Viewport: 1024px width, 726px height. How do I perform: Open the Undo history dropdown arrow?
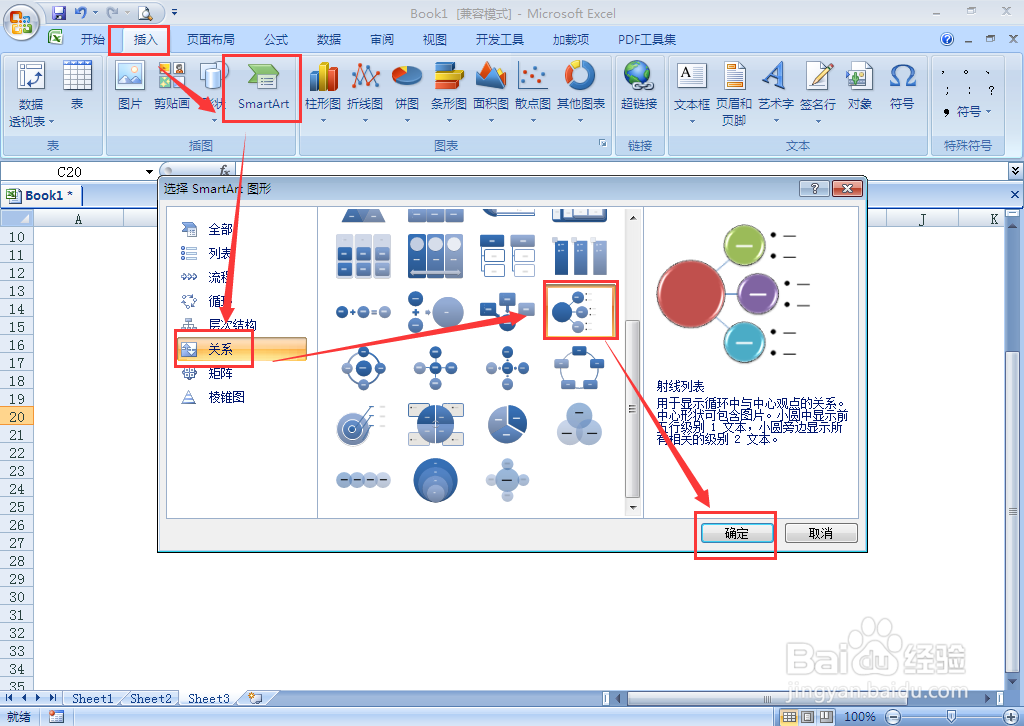tap(95, 12)
